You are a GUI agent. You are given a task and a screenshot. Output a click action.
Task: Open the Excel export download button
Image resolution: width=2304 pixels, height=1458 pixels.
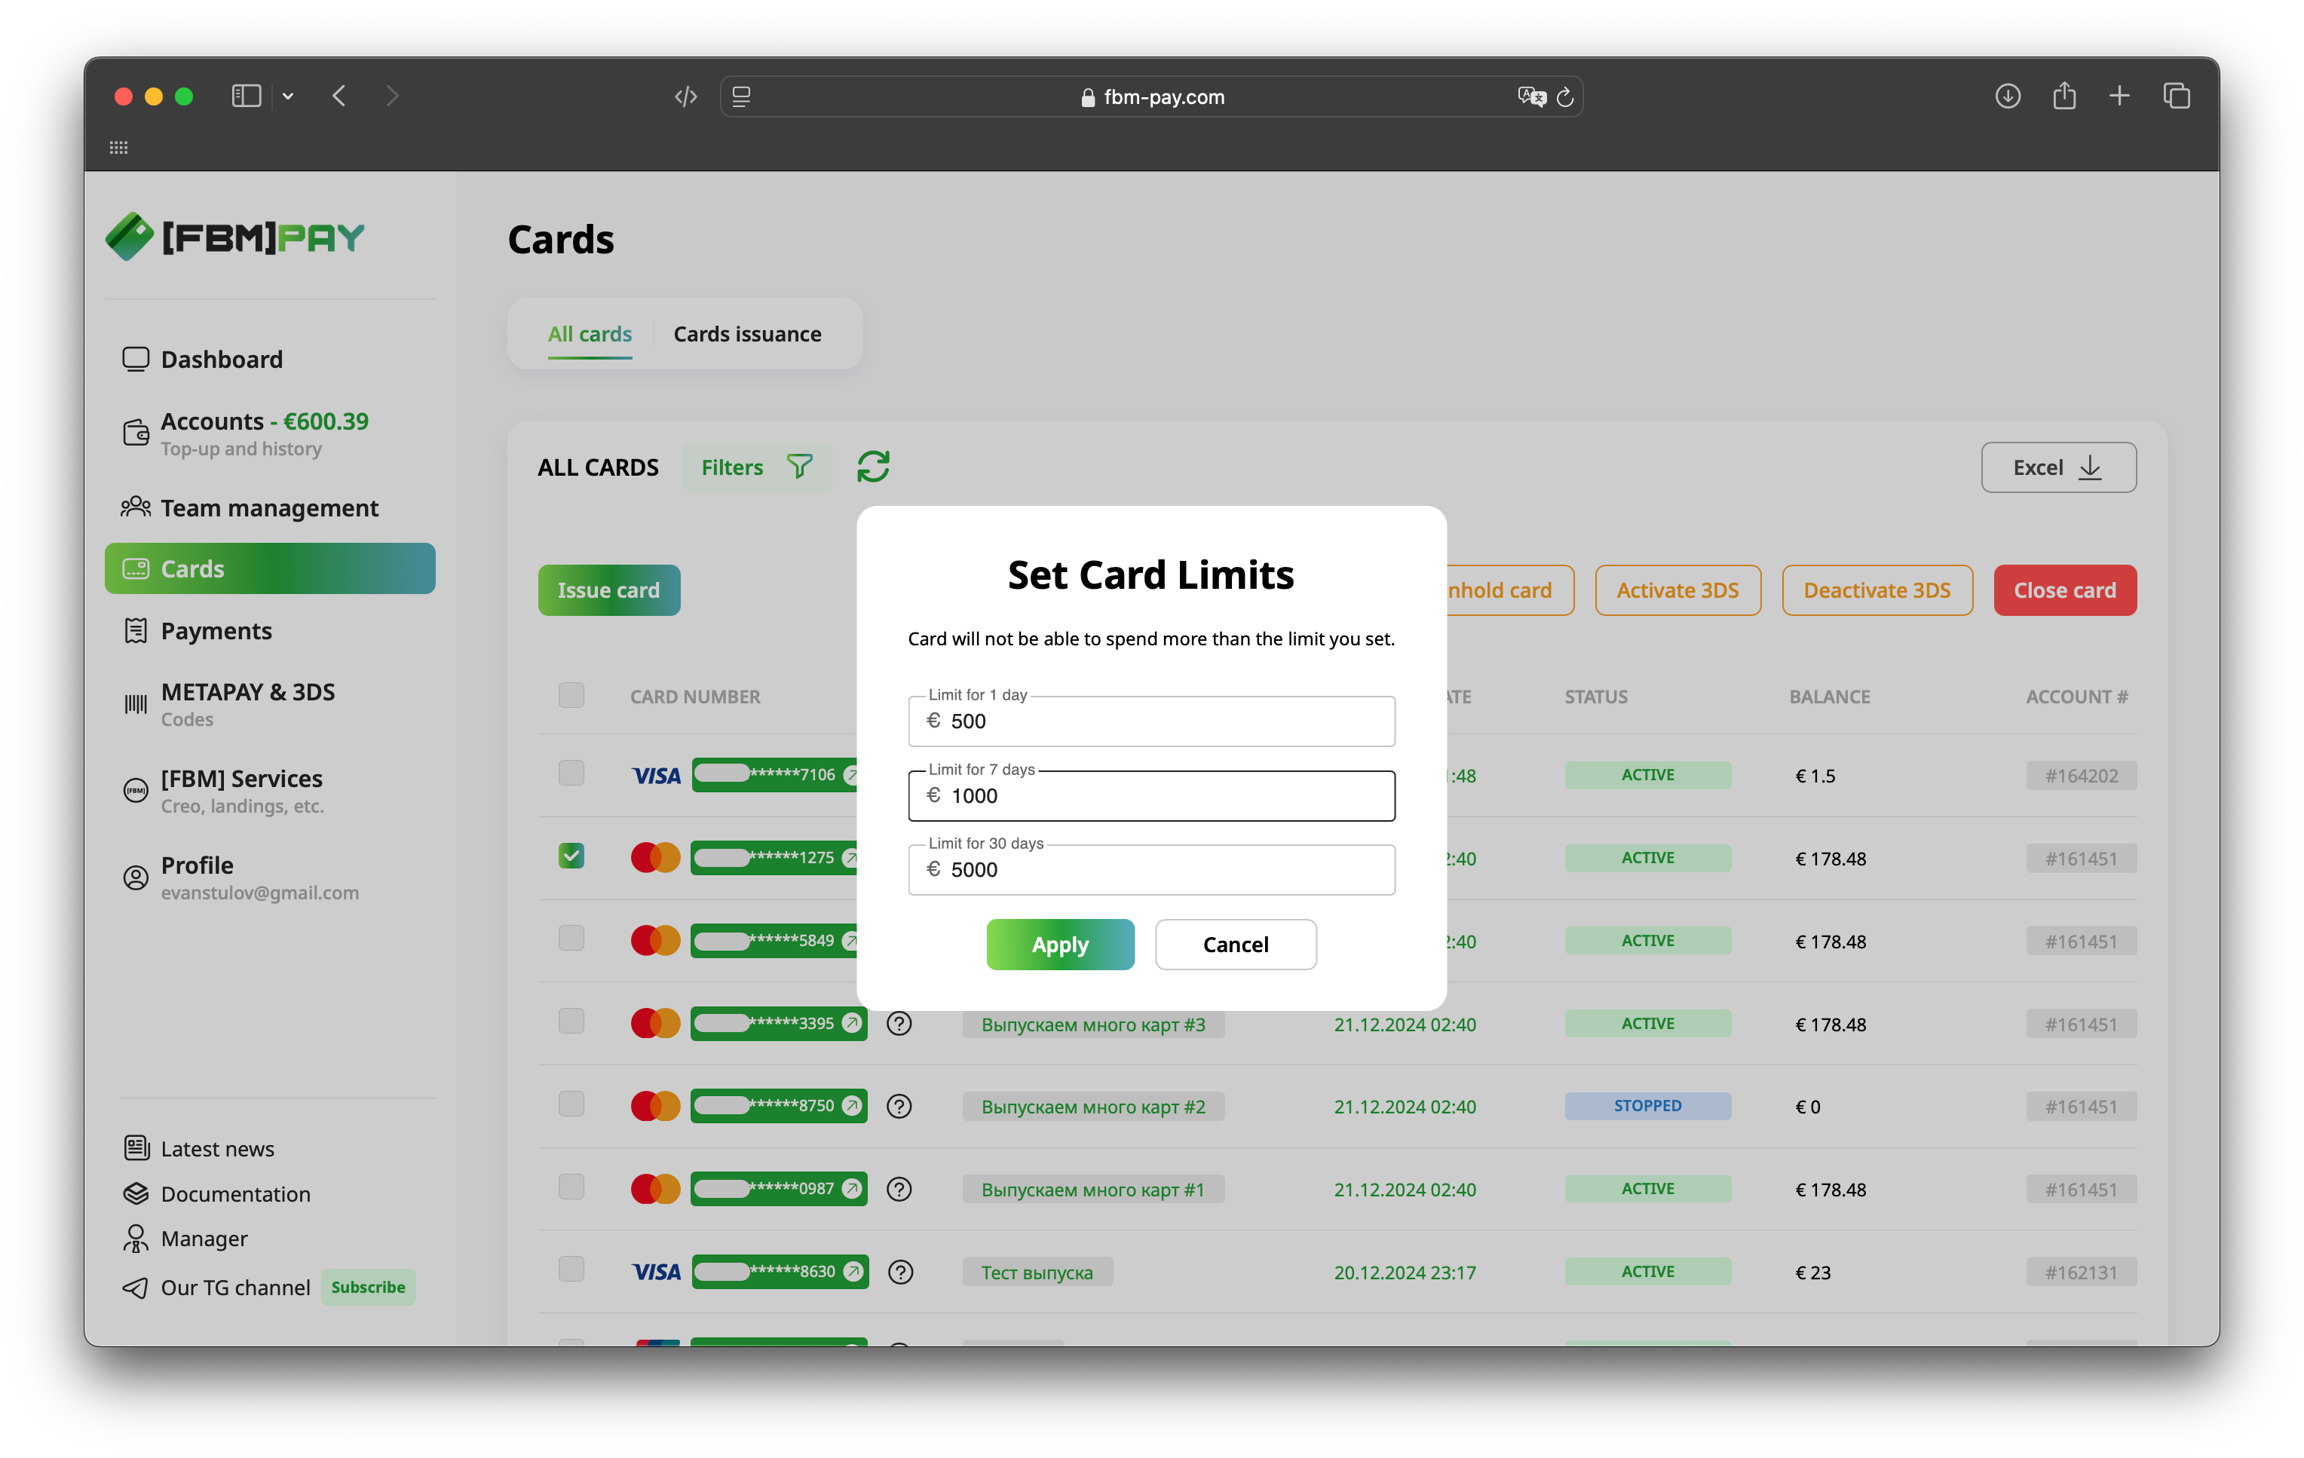[2058, 467]
